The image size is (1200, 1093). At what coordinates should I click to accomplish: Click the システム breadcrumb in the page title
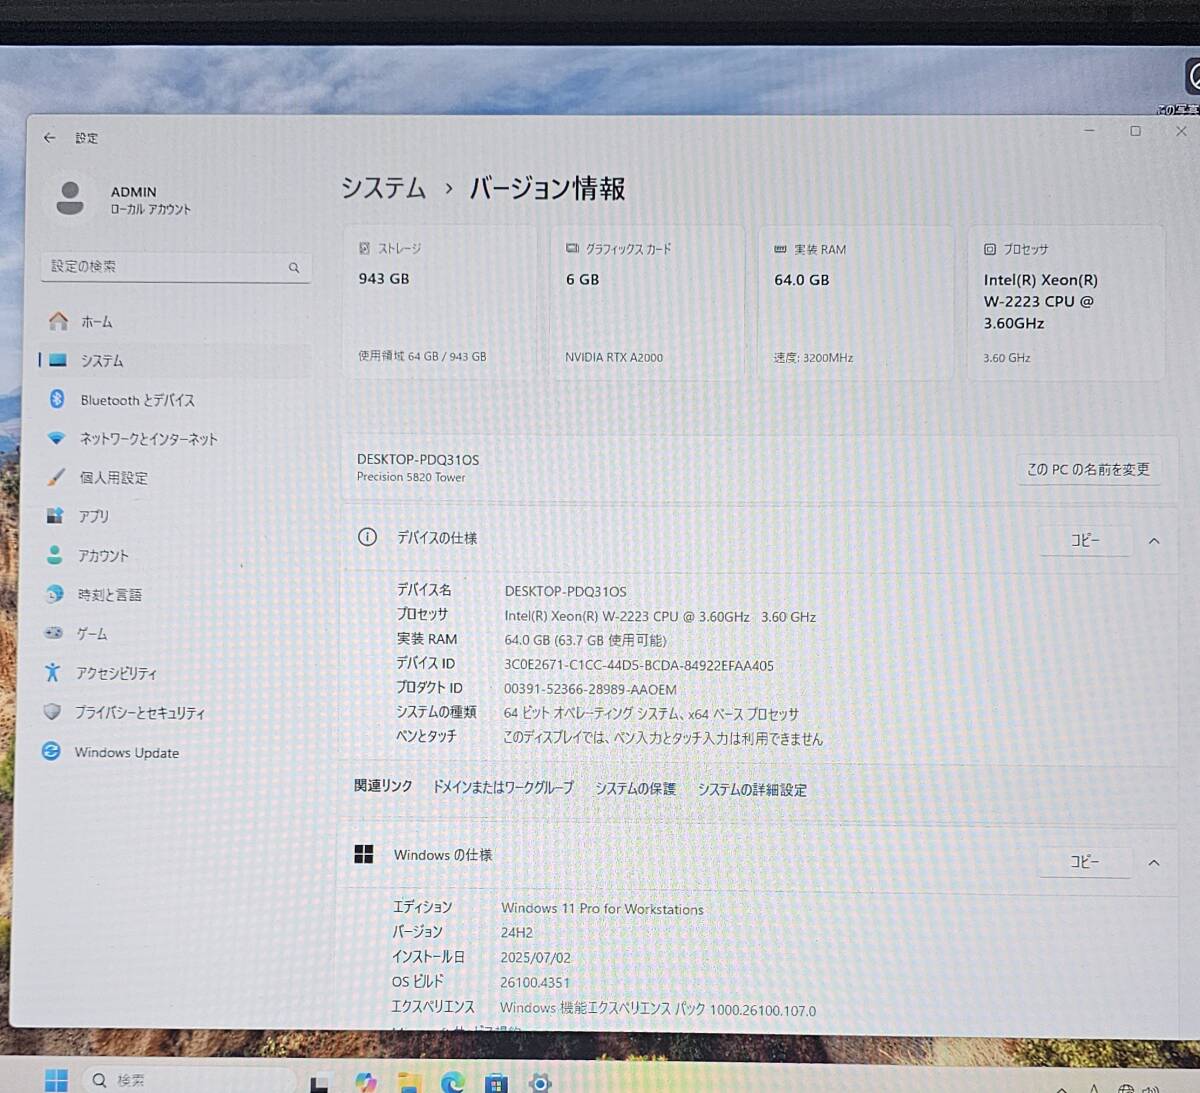pyautogui.click(x=384, y=188)
